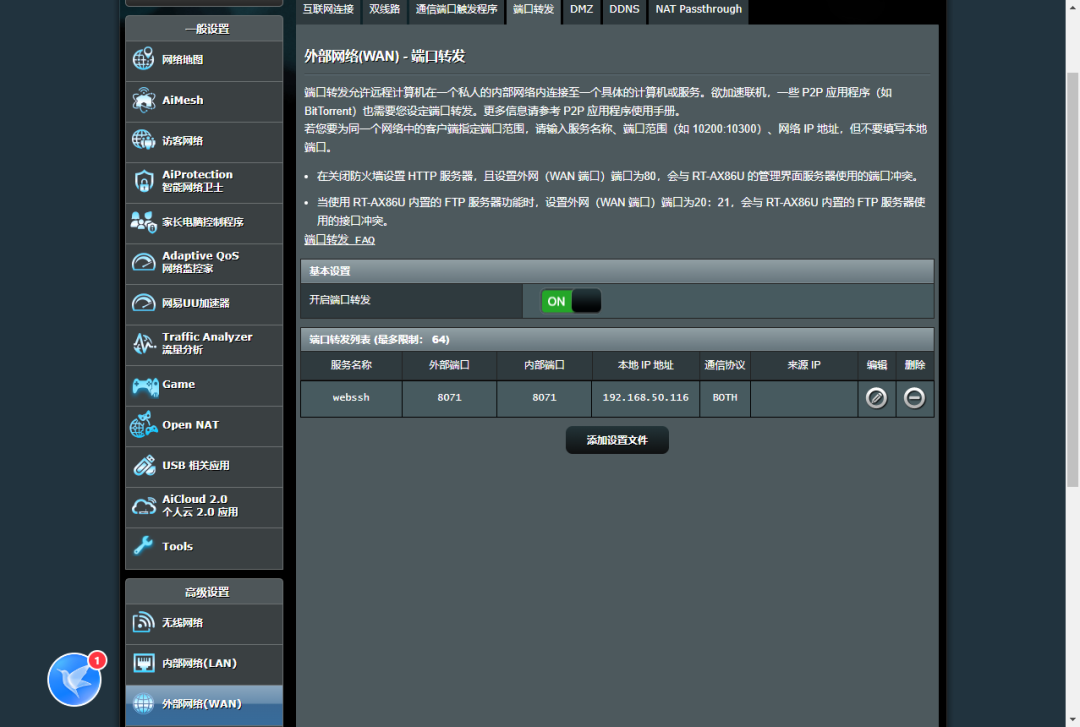Viewport: 1080px width, 727px height.
Task: Edit the webssh port forwarding rule
Action: [875, 397]
